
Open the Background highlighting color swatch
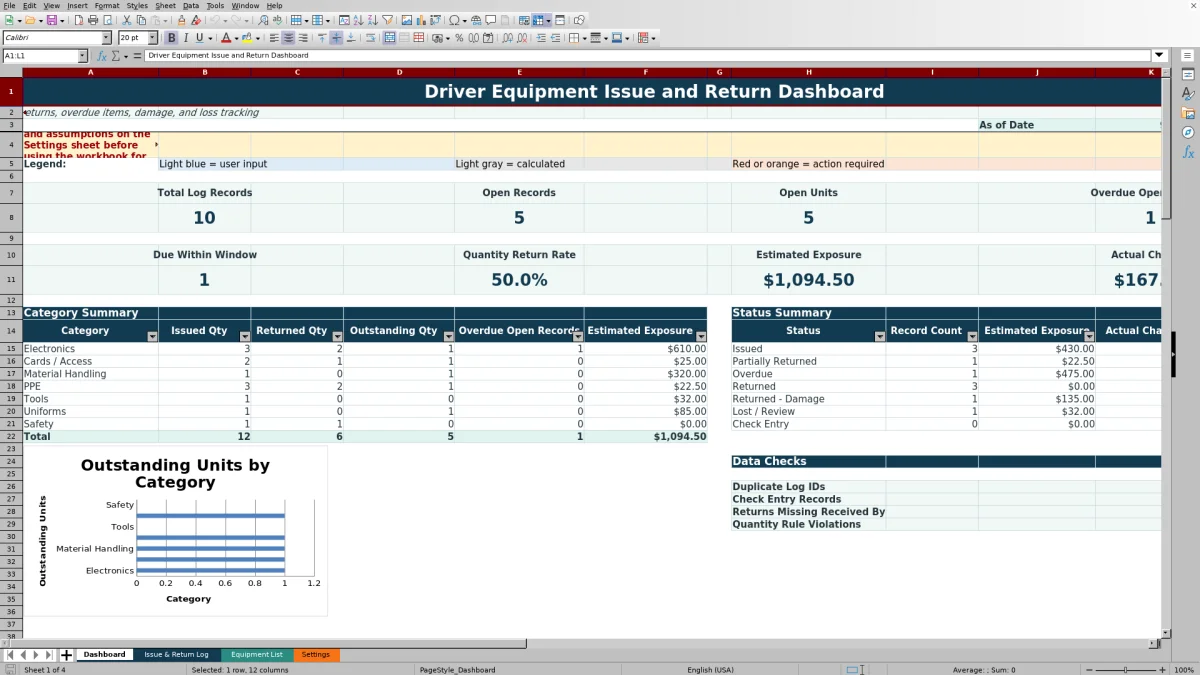(246, 38)
